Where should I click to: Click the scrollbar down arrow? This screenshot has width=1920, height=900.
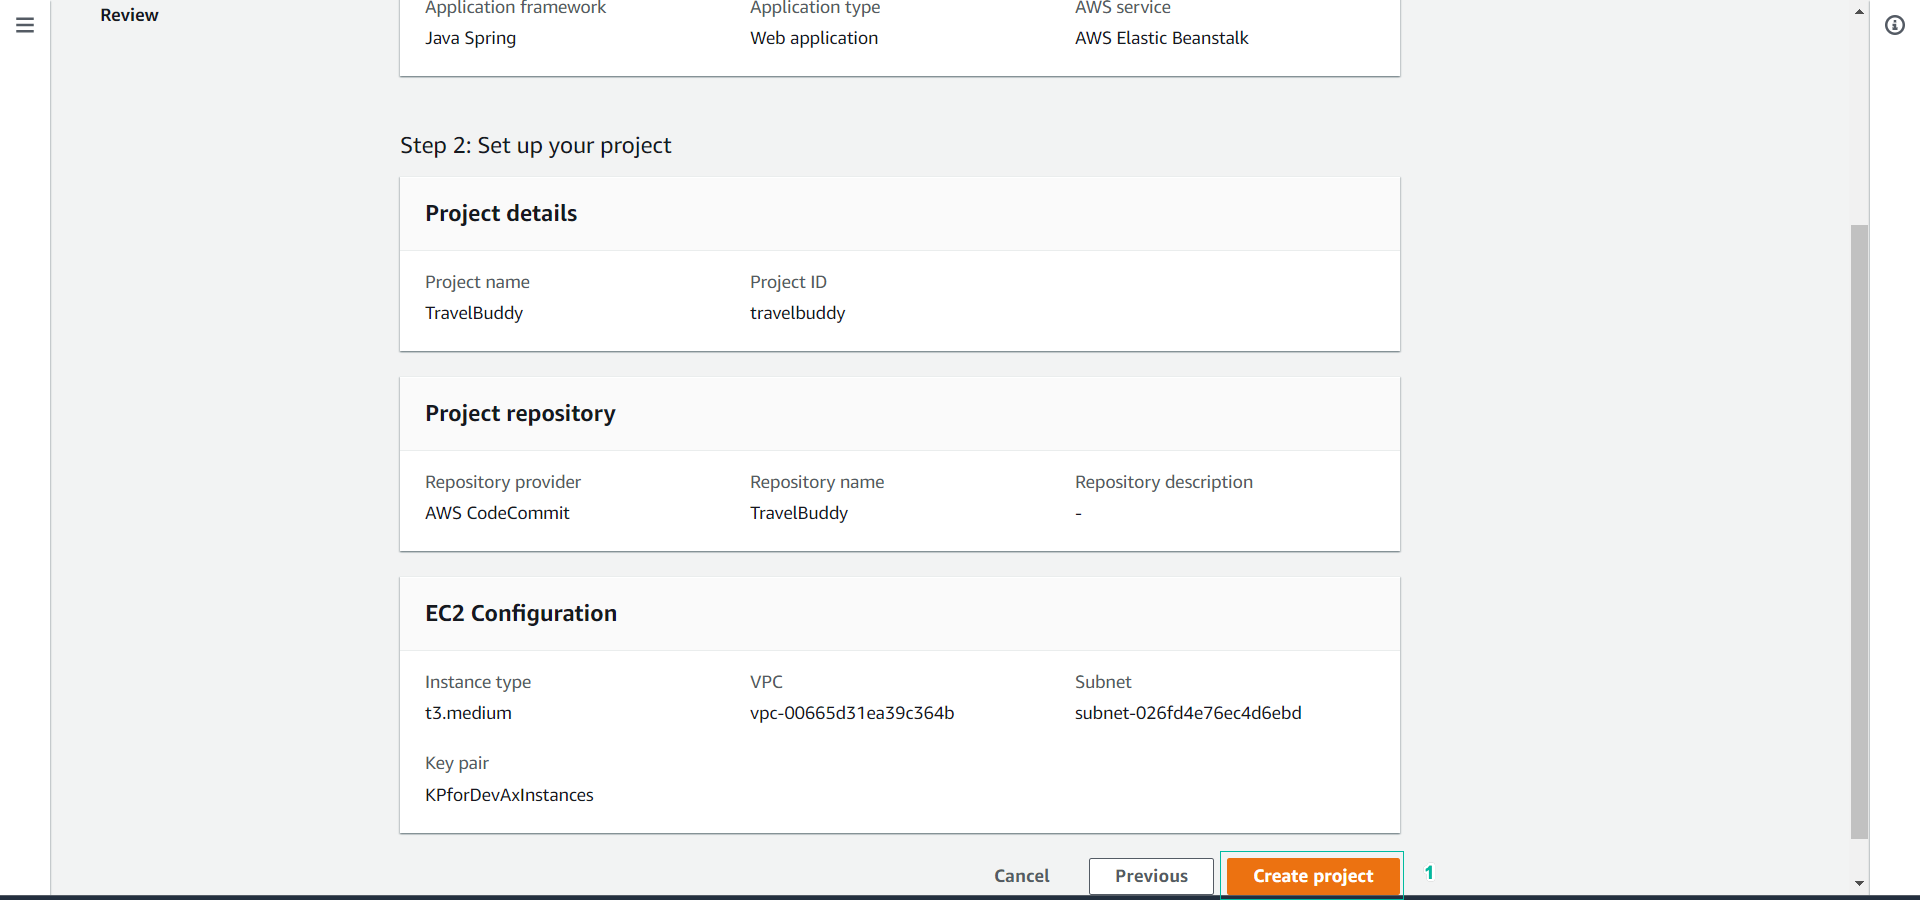pyautogui.click(x=1859, y=884)
